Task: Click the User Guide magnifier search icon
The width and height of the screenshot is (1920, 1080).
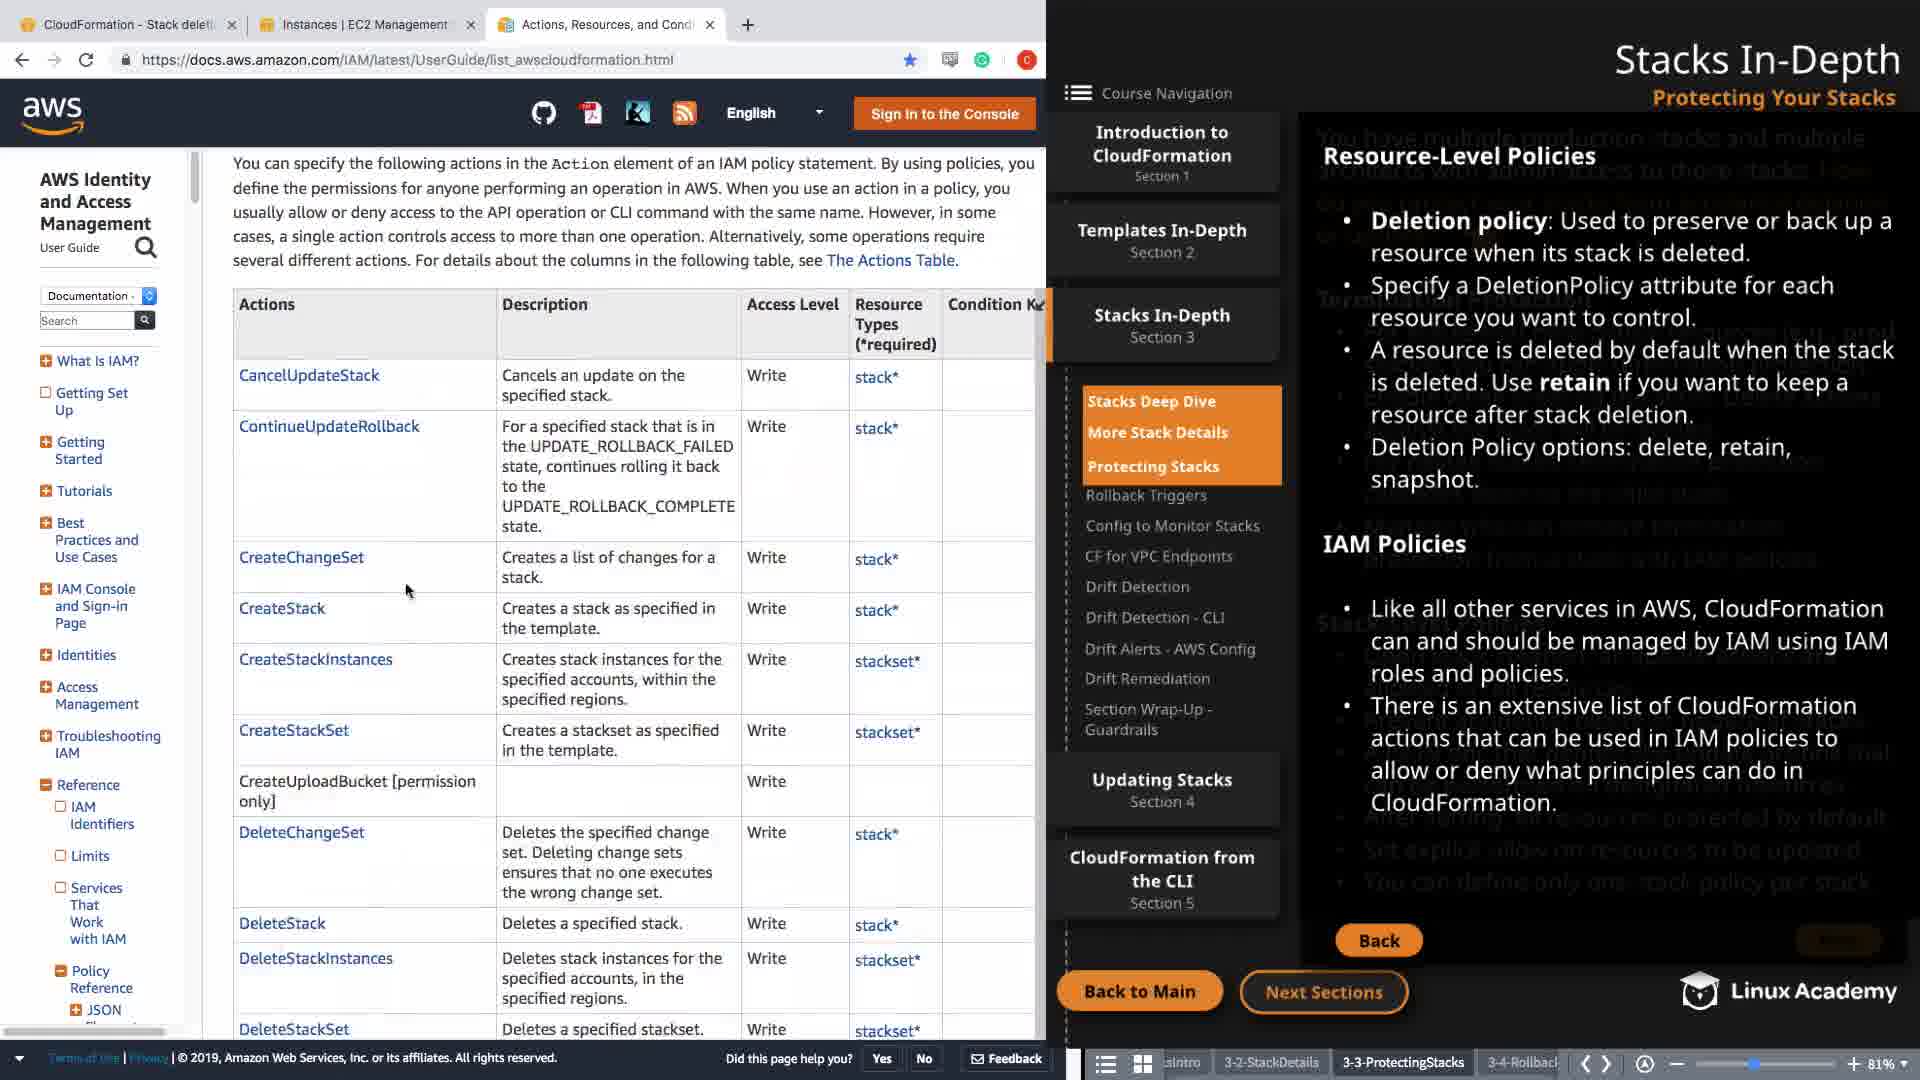Action: [x=146, y=247]
